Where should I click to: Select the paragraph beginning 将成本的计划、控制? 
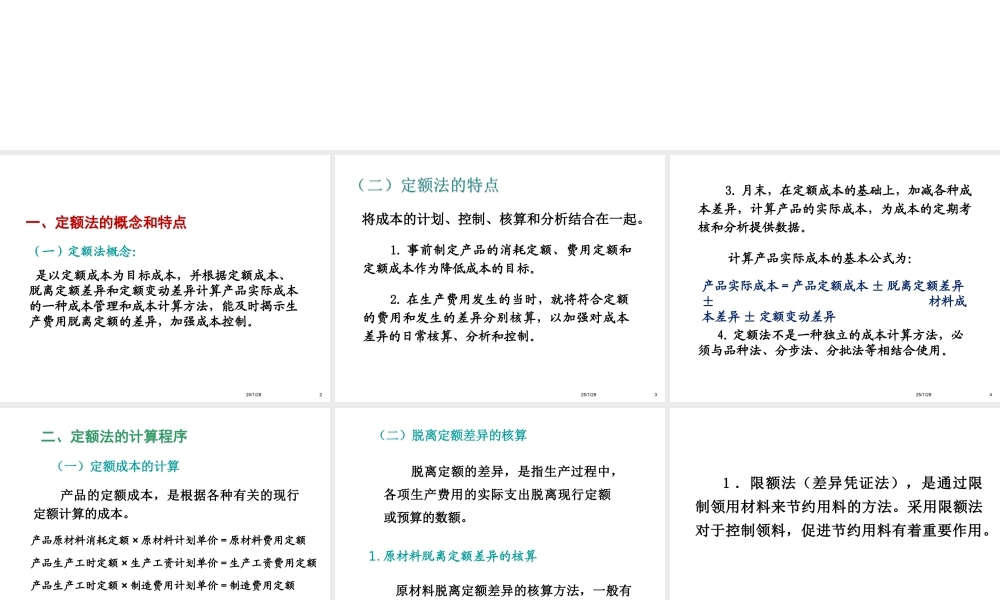[498, 214]
